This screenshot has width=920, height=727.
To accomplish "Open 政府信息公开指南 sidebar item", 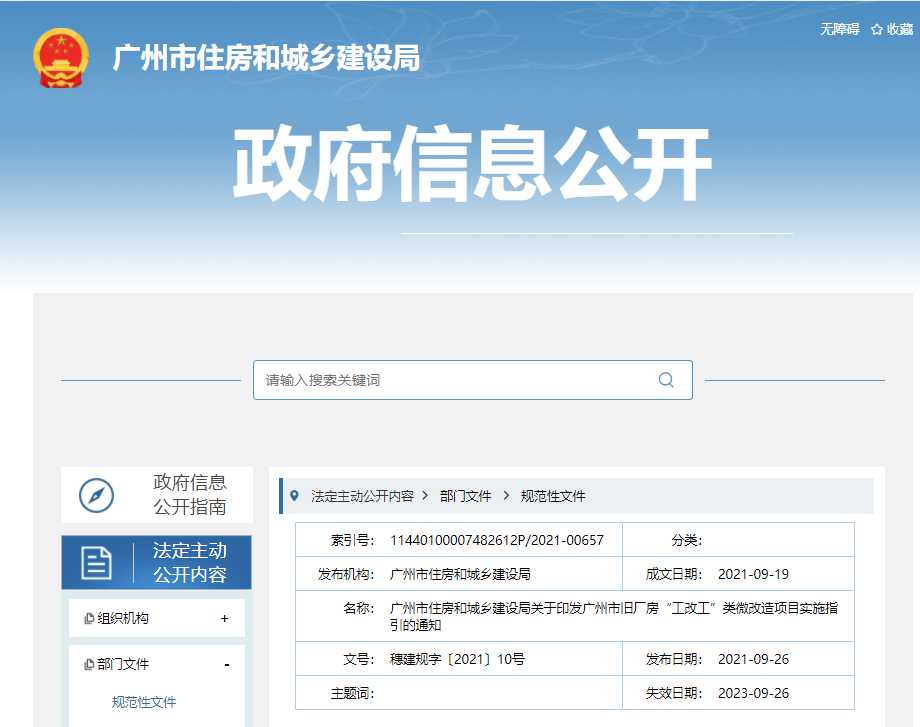I will click(157, 495).
